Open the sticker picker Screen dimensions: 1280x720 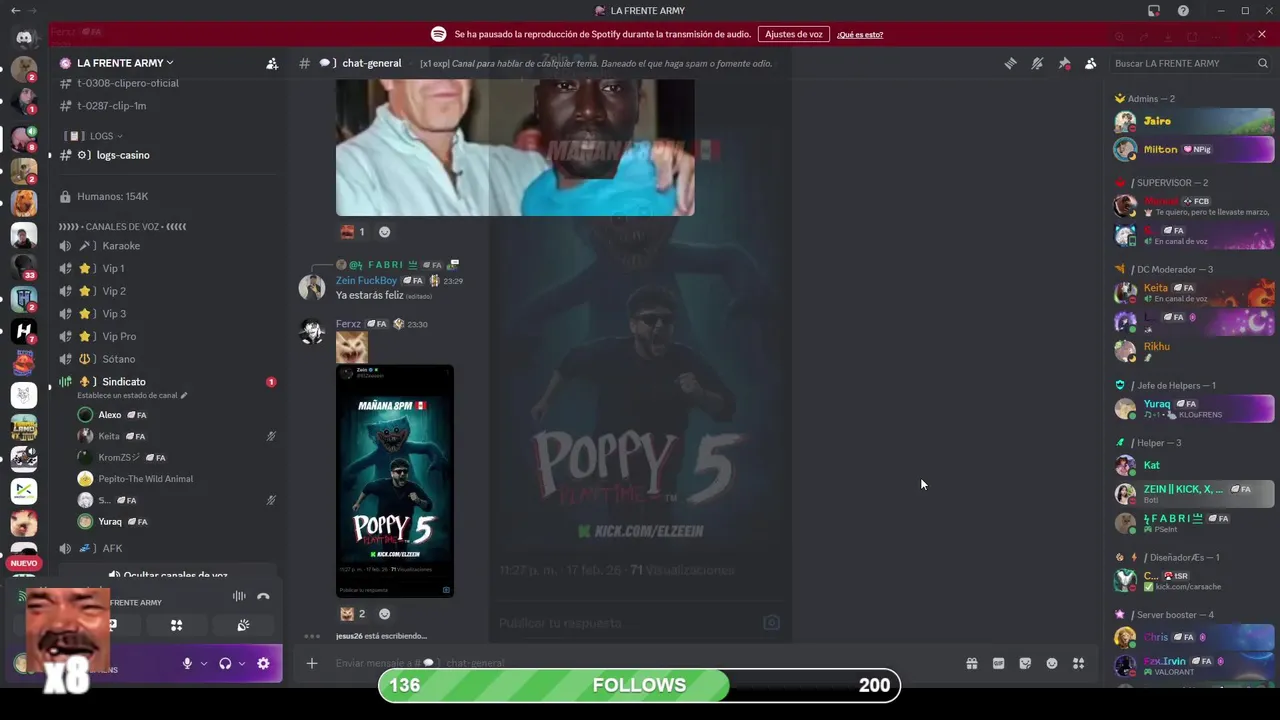1025,663
